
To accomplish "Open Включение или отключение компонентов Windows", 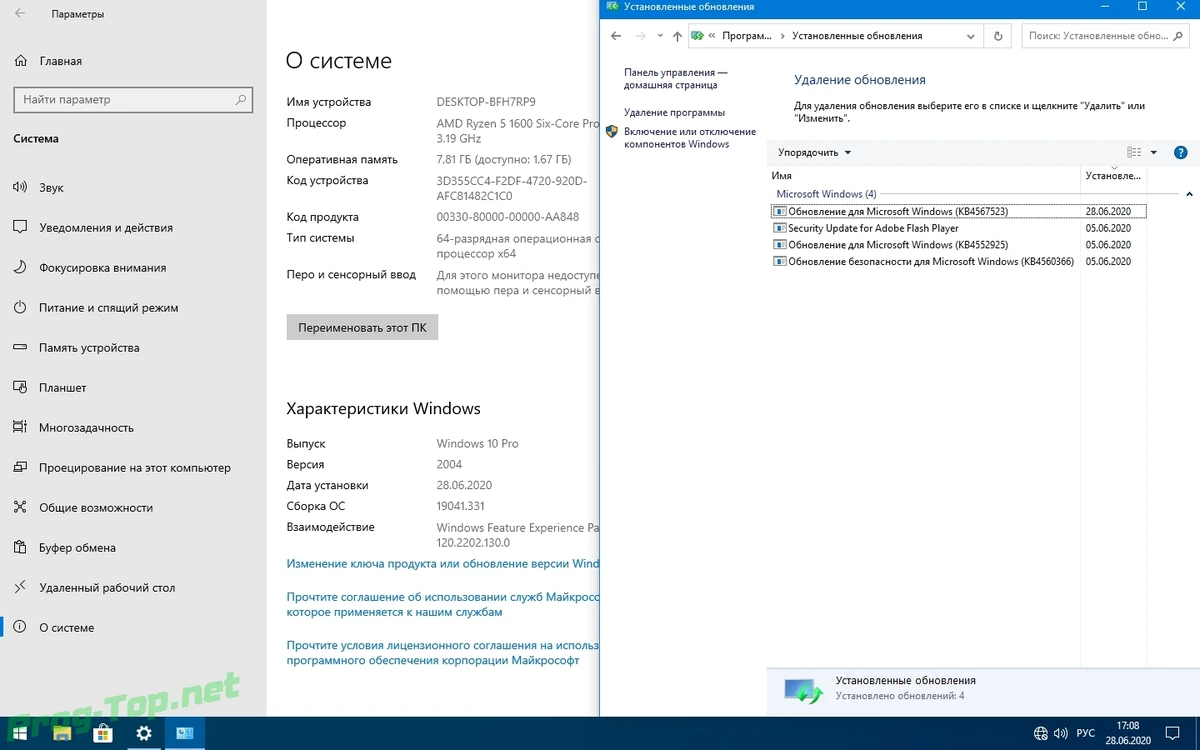I will coord(690,138).
